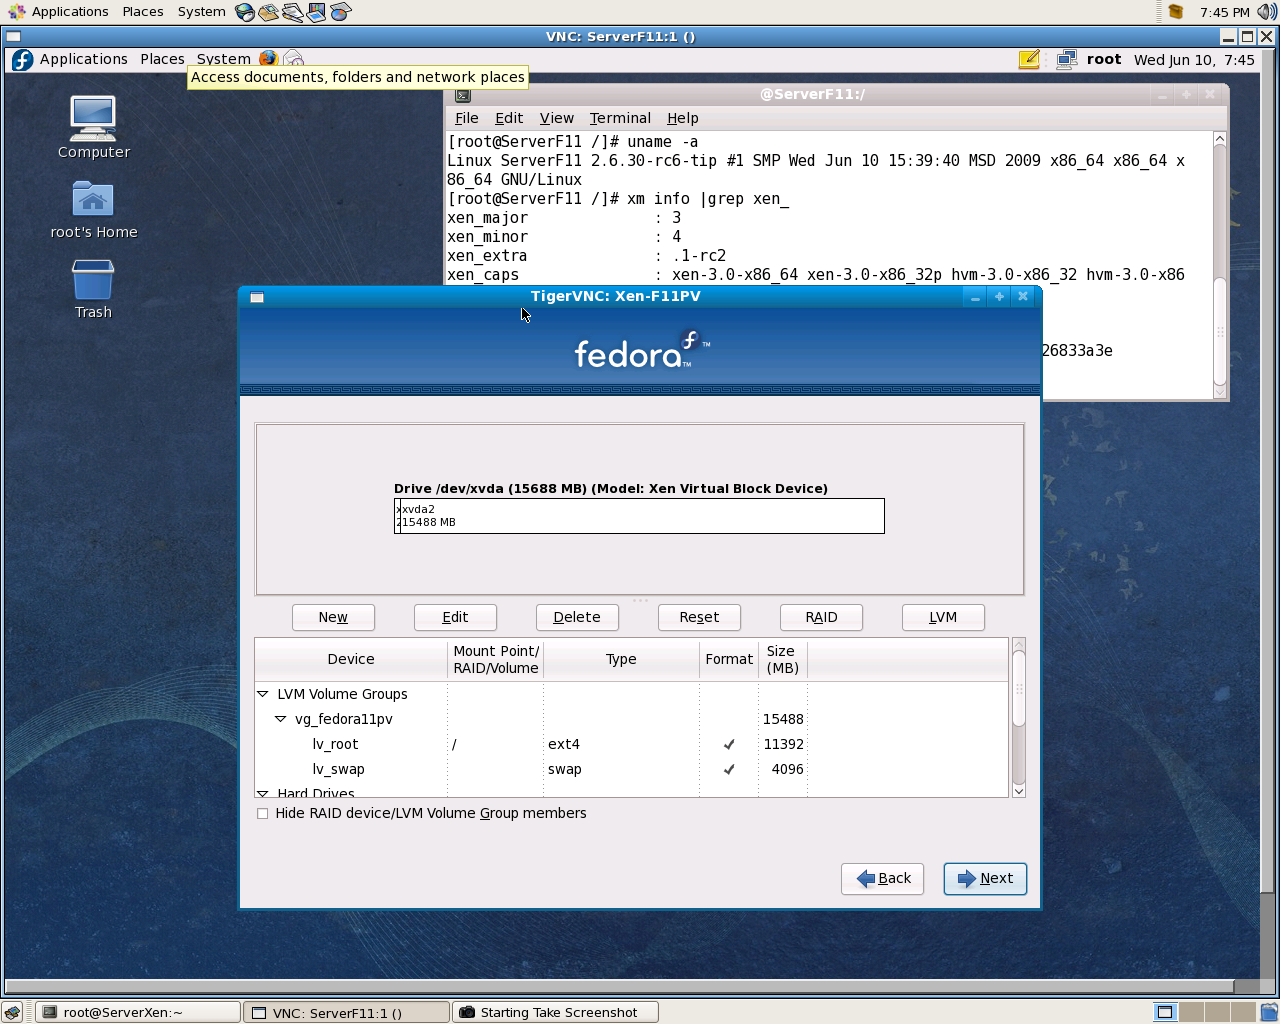The image size is (1280, 1024).
Task: Click the Reset button
Action: (699, 617)
